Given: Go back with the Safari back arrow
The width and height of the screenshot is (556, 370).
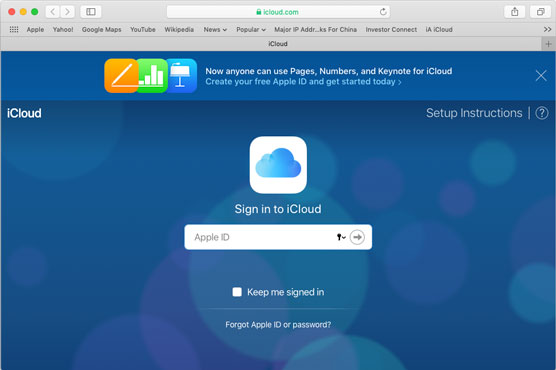Looking at the screenshot, I should click(53, 12).
